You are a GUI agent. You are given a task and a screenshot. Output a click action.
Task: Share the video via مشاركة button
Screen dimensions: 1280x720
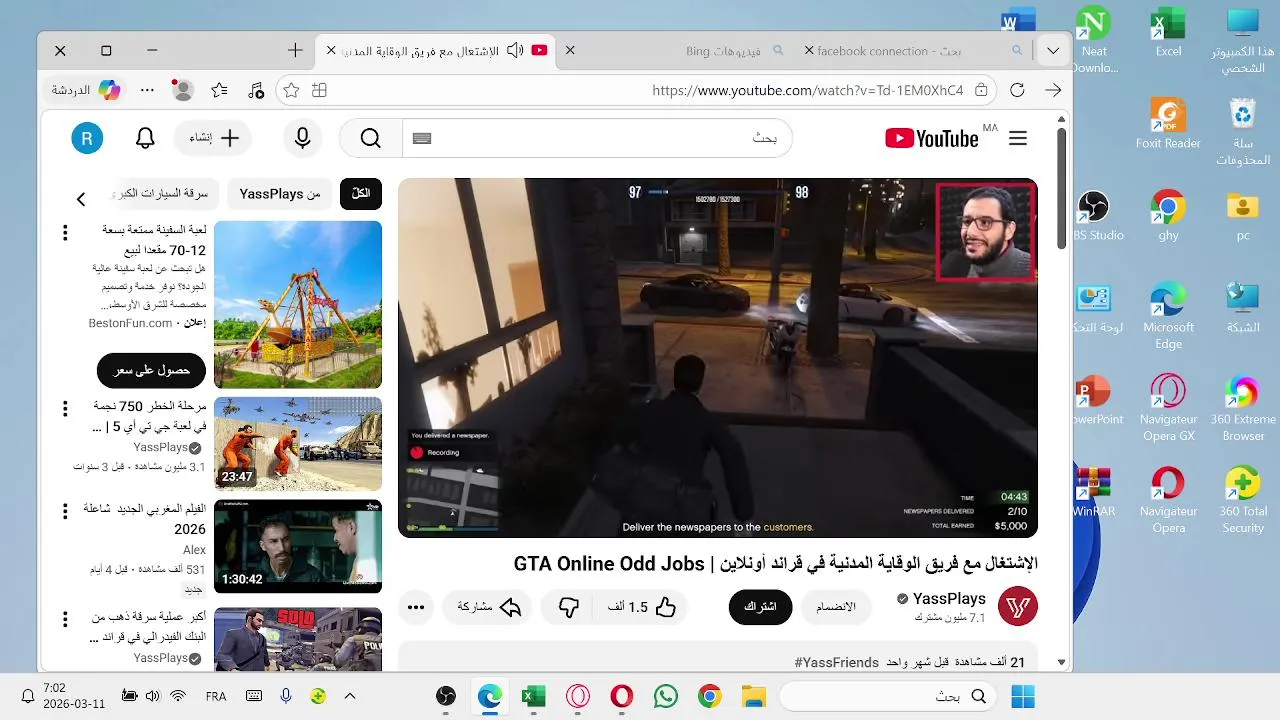pyautogui.click(x=489, y=607)
